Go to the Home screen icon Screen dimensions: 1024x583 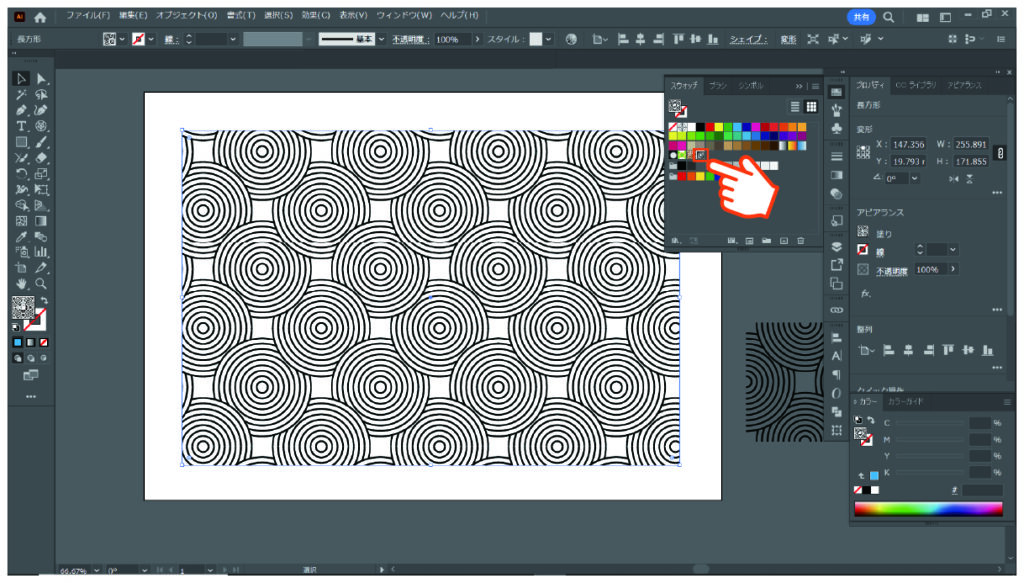(40, 17)
